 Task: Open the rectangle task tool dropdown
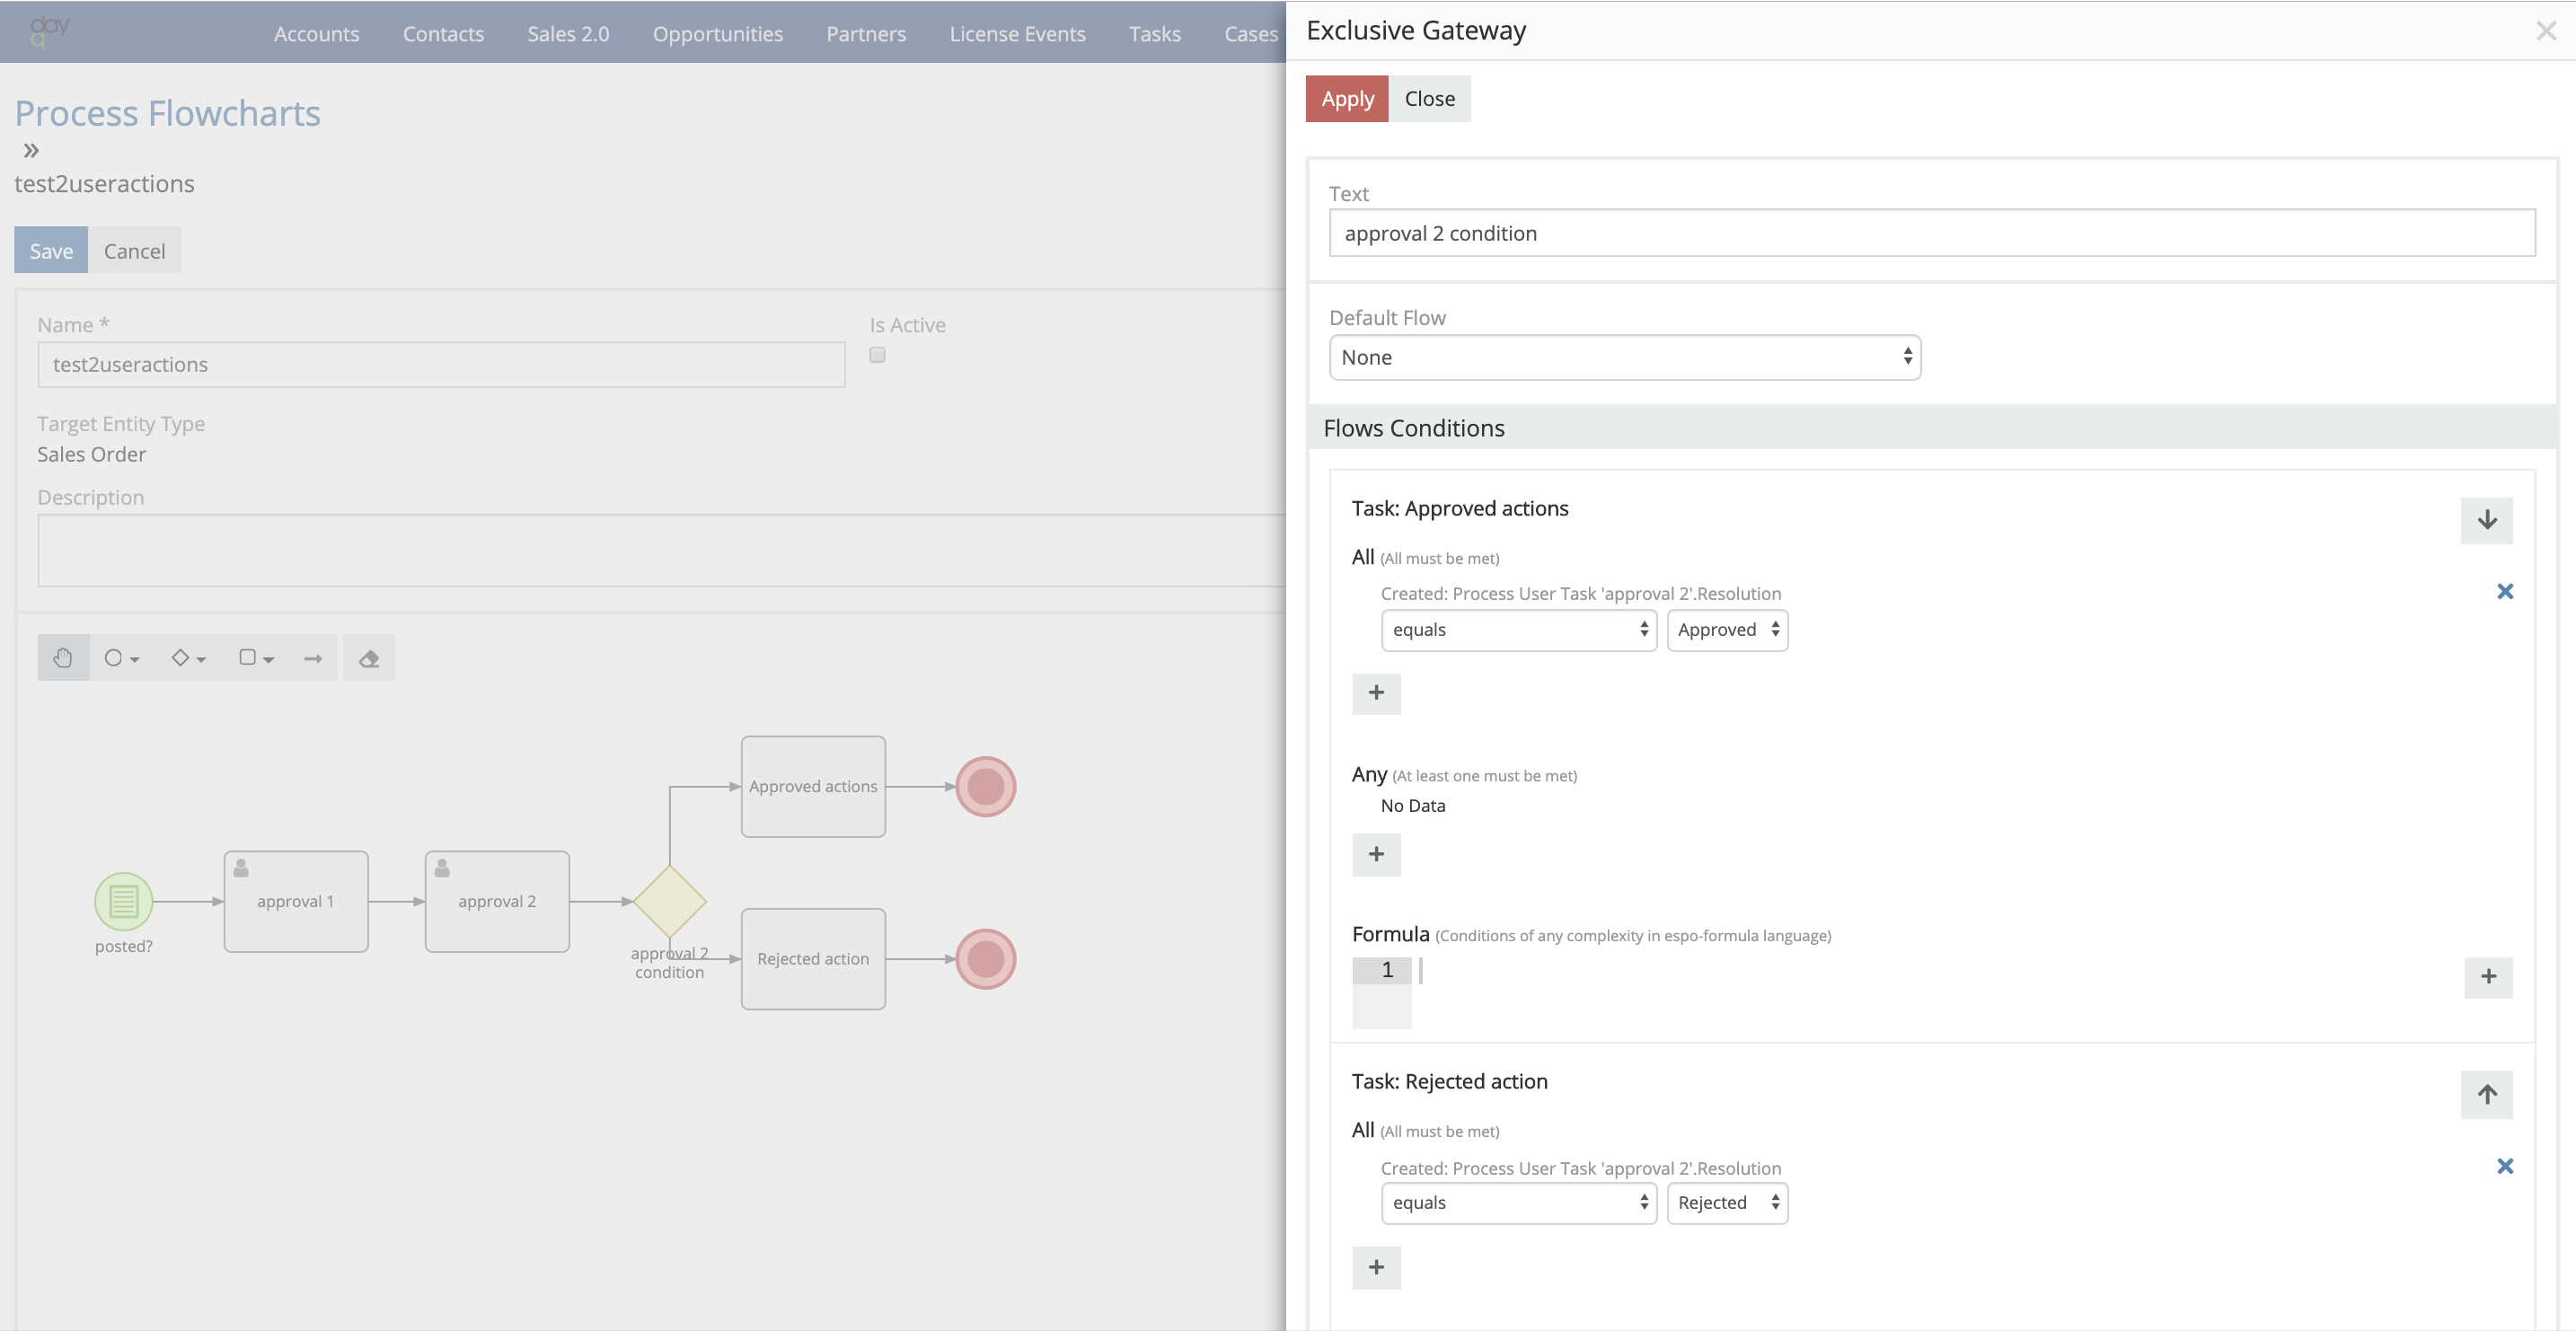point(255,658)
